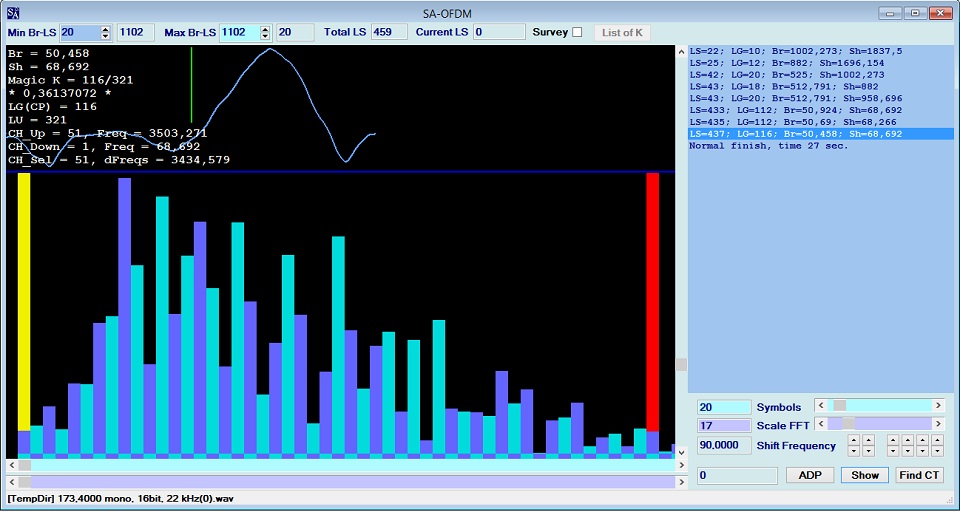Click the Scale FFT slider thumb
The height and width of the screenshot is (512, 960).
tap(833, 425)
